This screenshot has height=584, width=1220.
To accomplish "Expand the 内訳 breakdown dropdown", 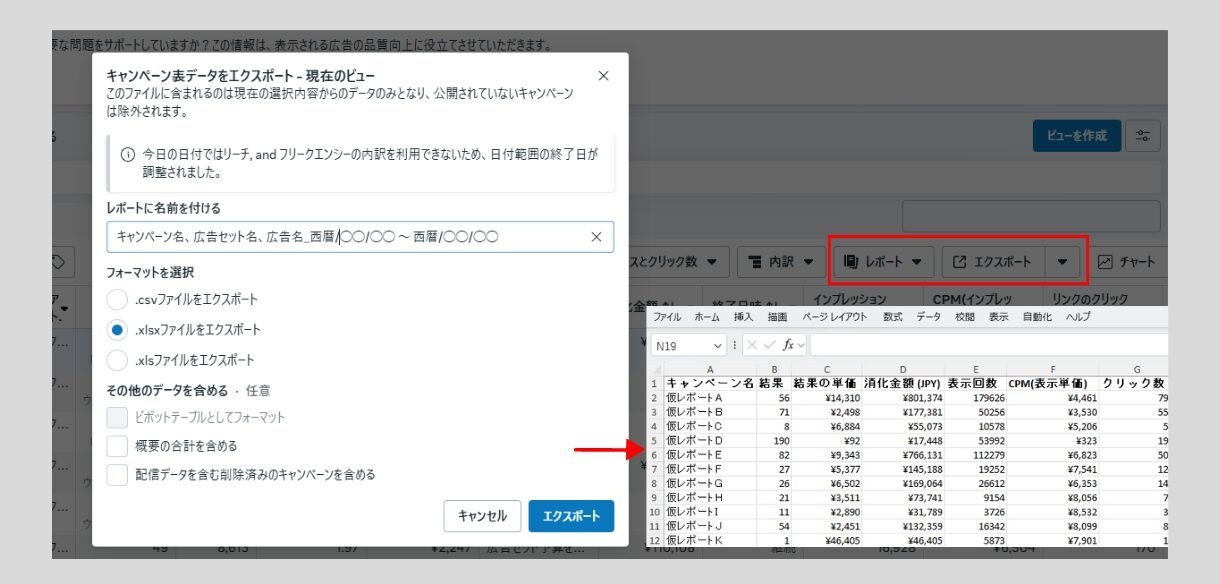I will (781, 262).
